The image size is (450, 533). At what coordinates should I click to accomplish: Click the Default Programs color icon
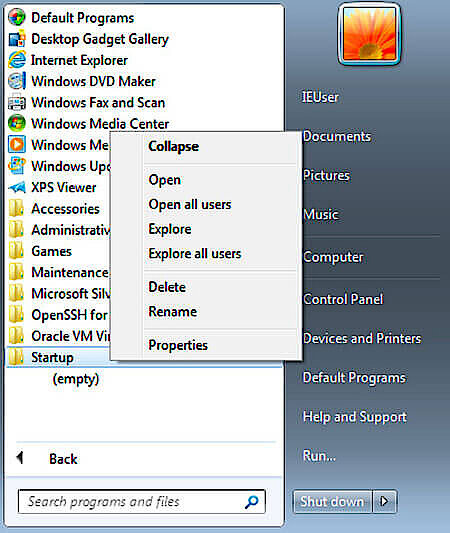tap(17, 17)
